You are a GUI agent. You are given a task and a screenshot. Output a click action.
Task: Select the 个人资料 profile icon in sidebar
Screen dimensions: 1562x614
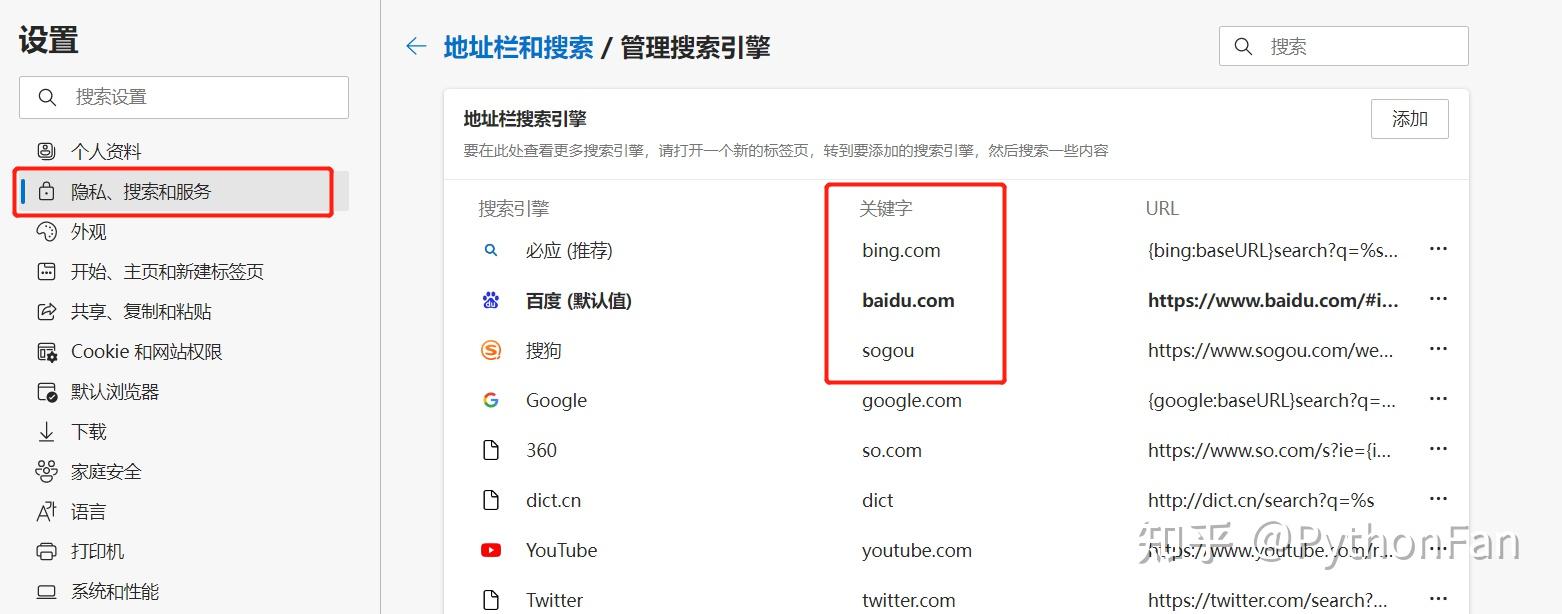pos(47,151)
